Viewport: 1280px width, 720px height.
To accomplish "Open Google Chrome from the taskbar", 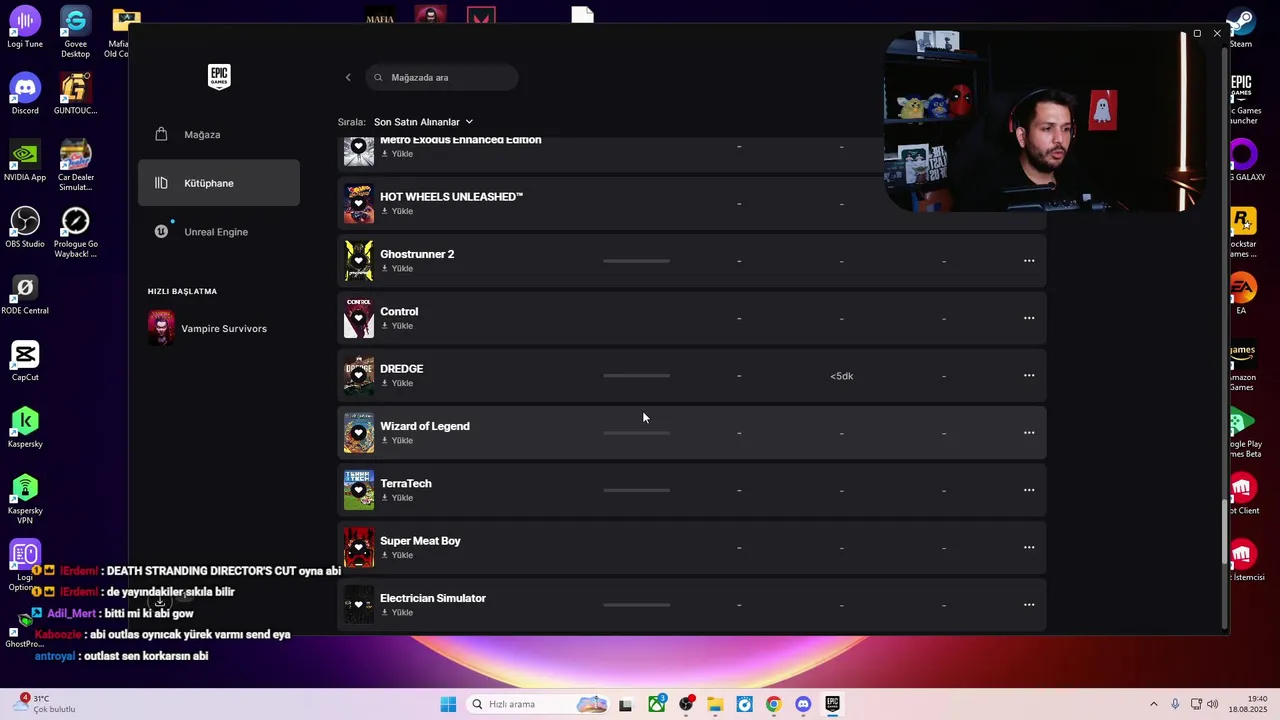I will point(773,704).
